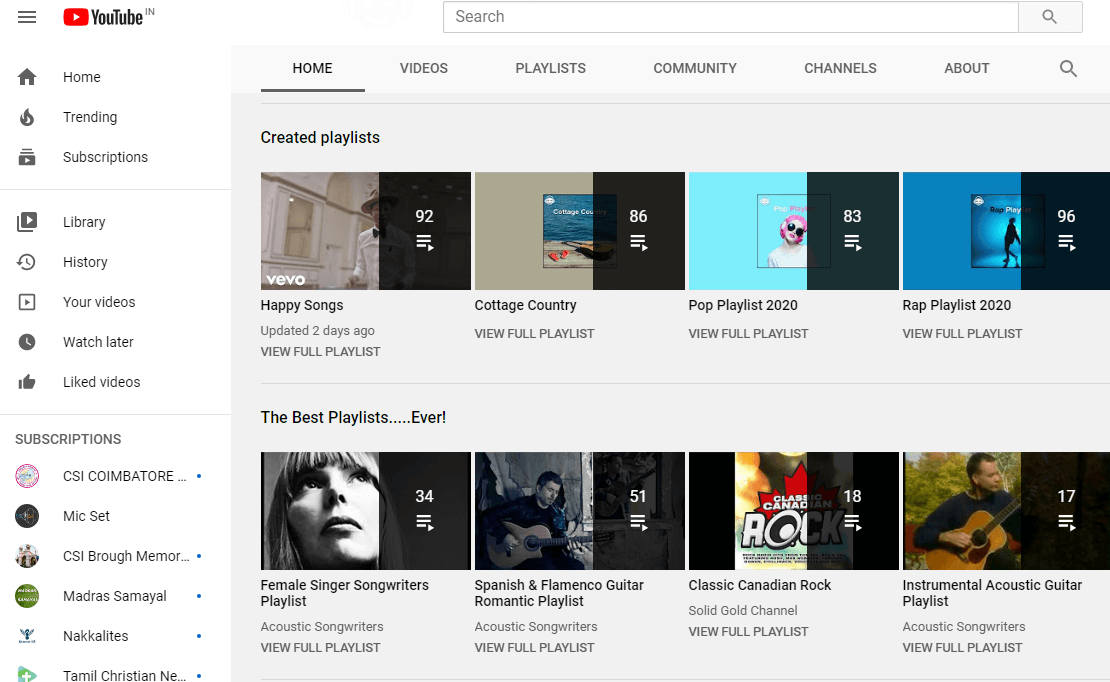1110x682 pixels.
Task: View full Rap Playlist 2020
Action: [962, 333]
